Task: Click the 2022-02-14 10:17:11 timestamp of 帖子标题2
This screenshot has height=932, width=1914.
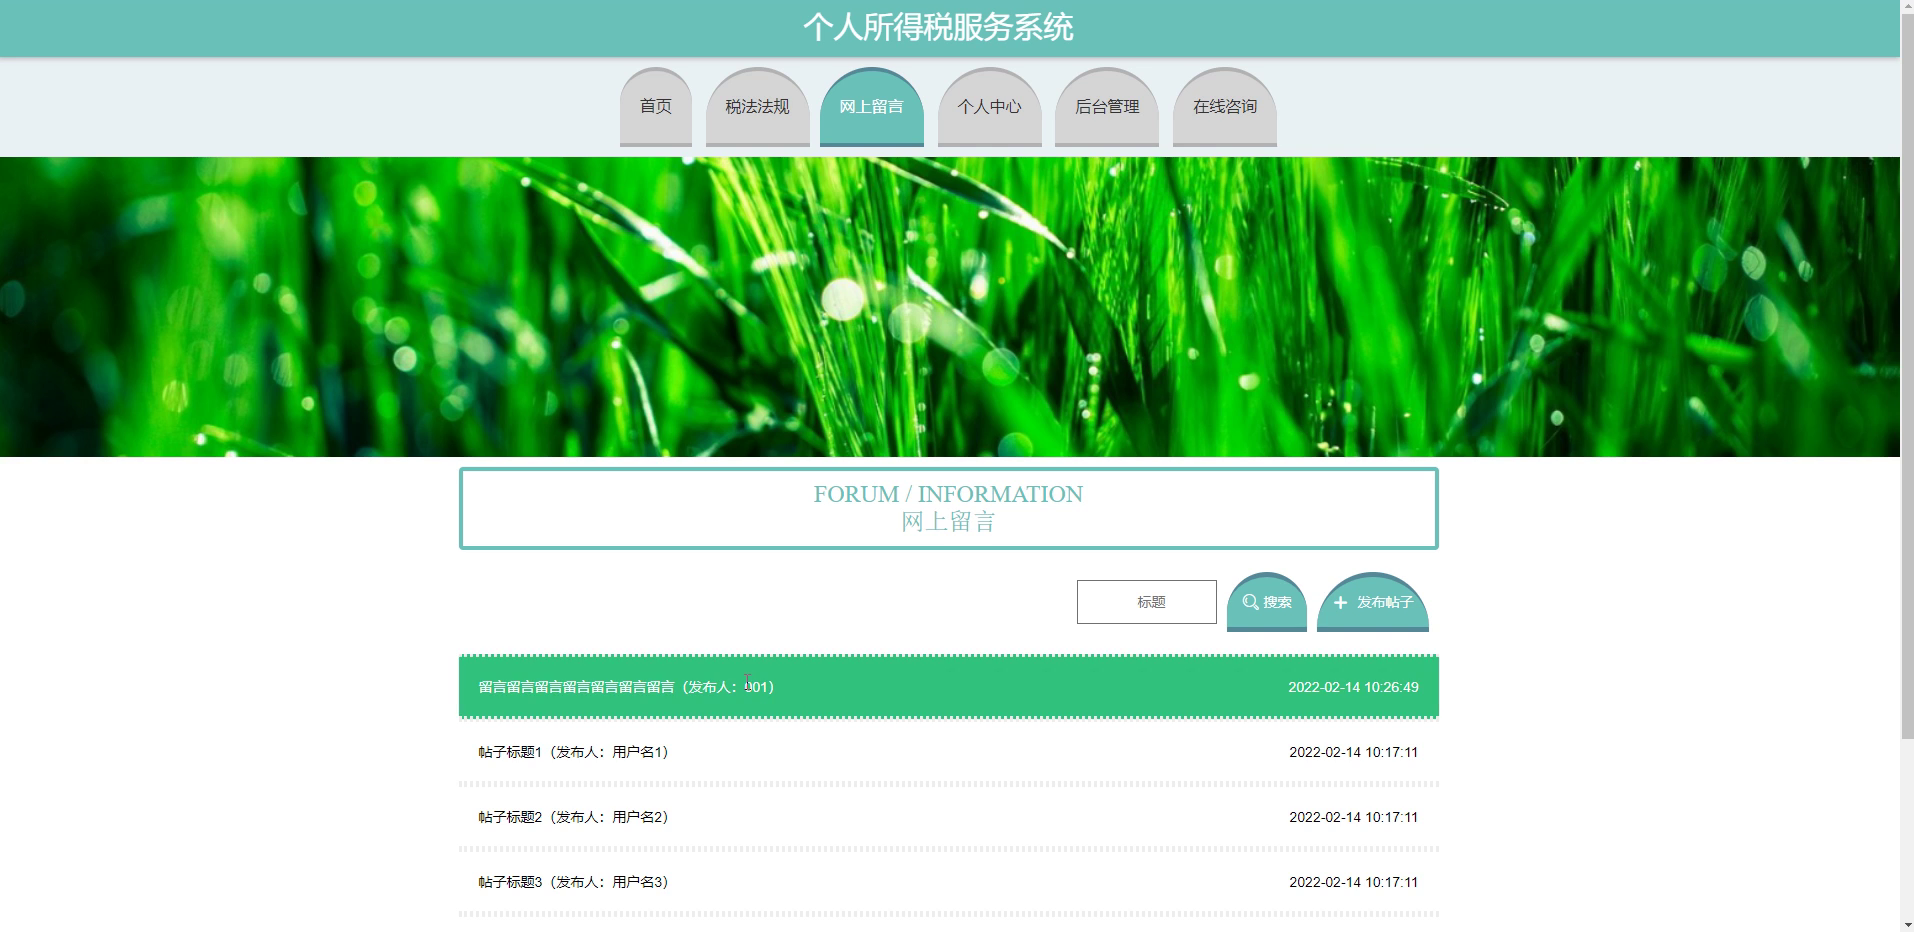Action: 1353,817
